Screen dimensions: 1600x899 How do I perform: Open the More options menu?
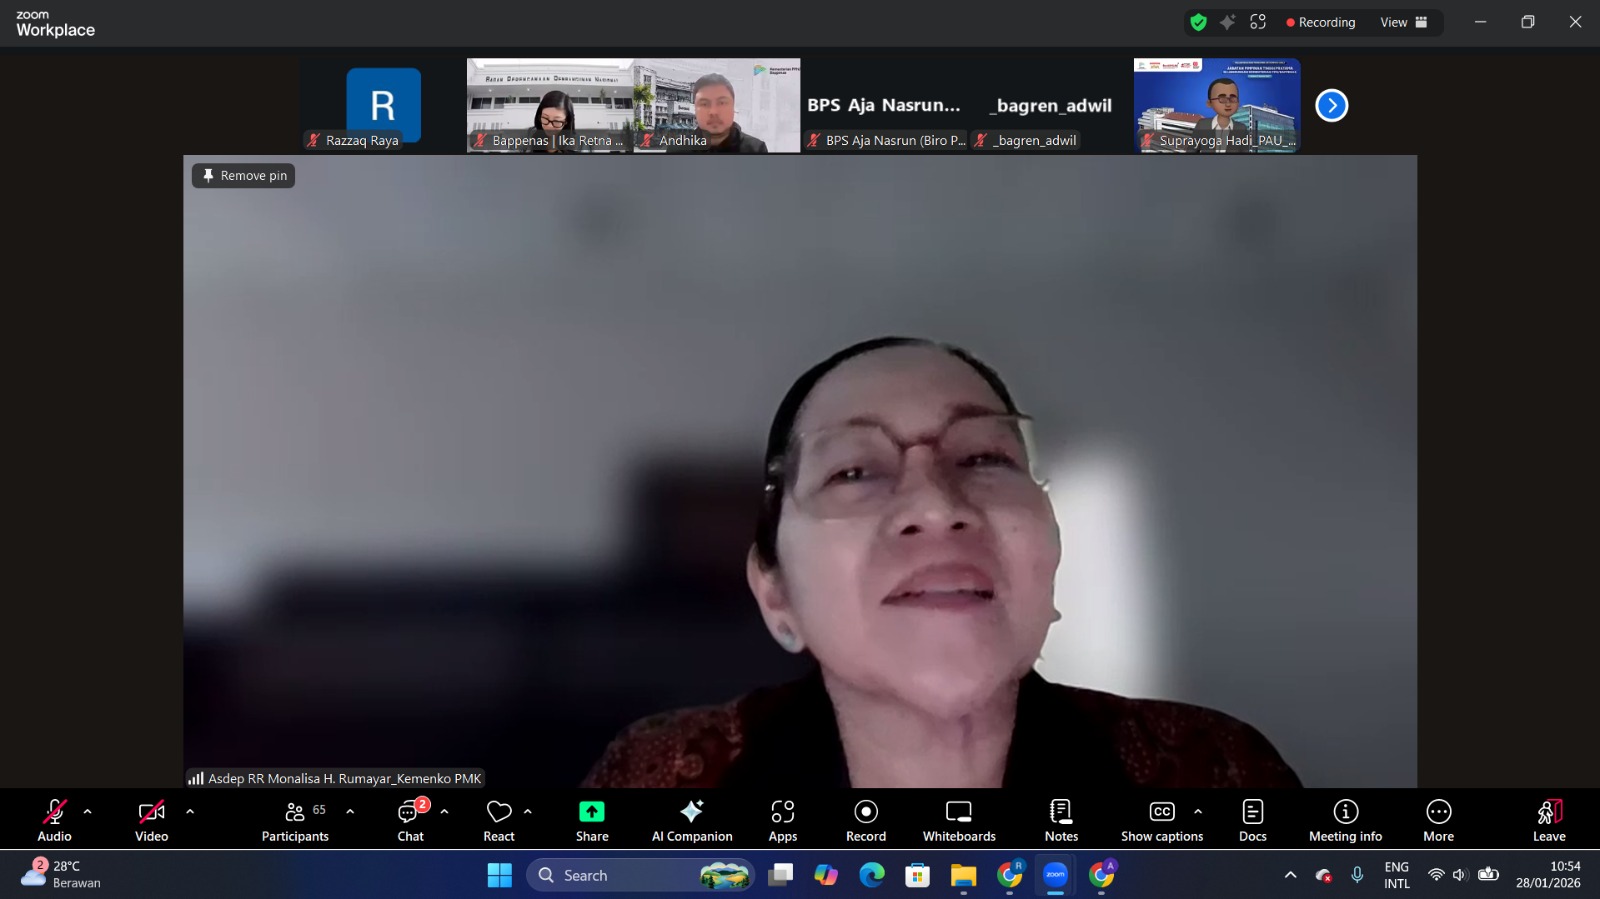[x=1438, y=820]
